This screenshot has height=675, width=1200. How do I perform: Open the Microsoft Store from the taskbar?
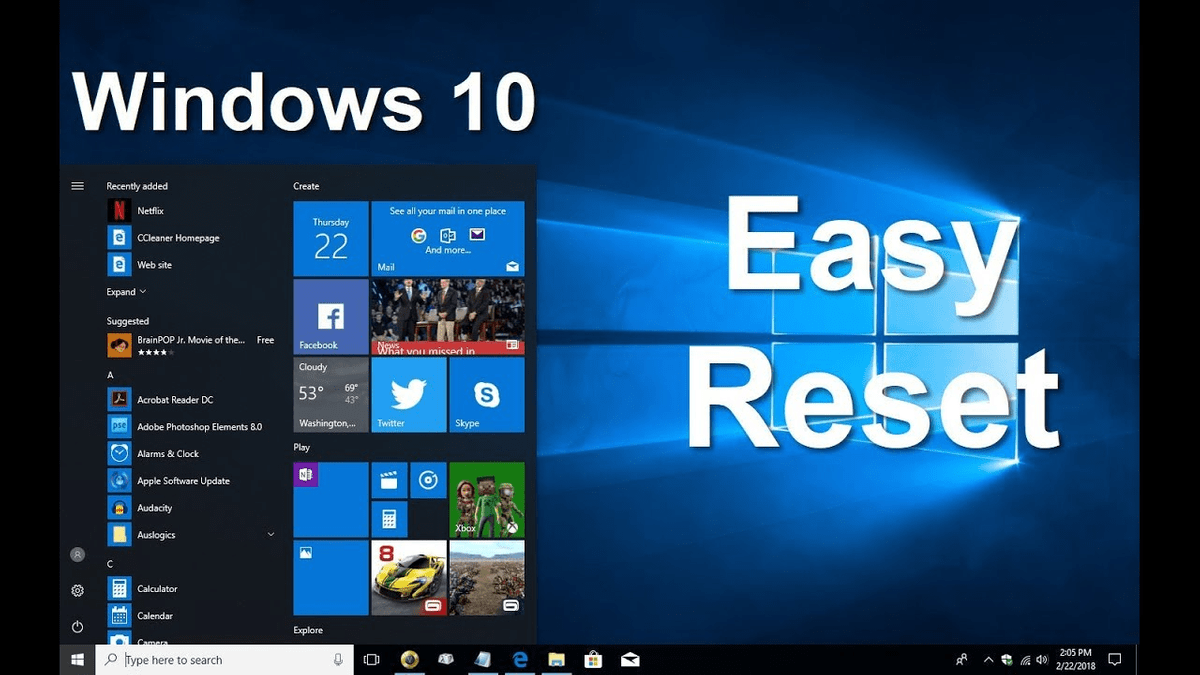(593, 660)
